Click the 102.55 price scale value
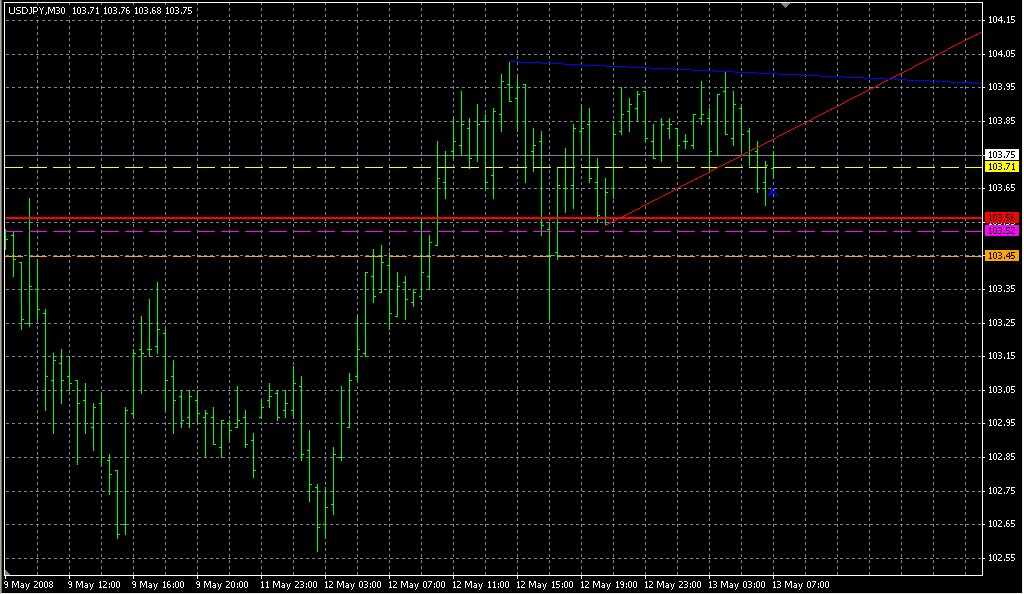Image resolution: width=1024 pixels, height=594 pixels. tap(1001, 557)
